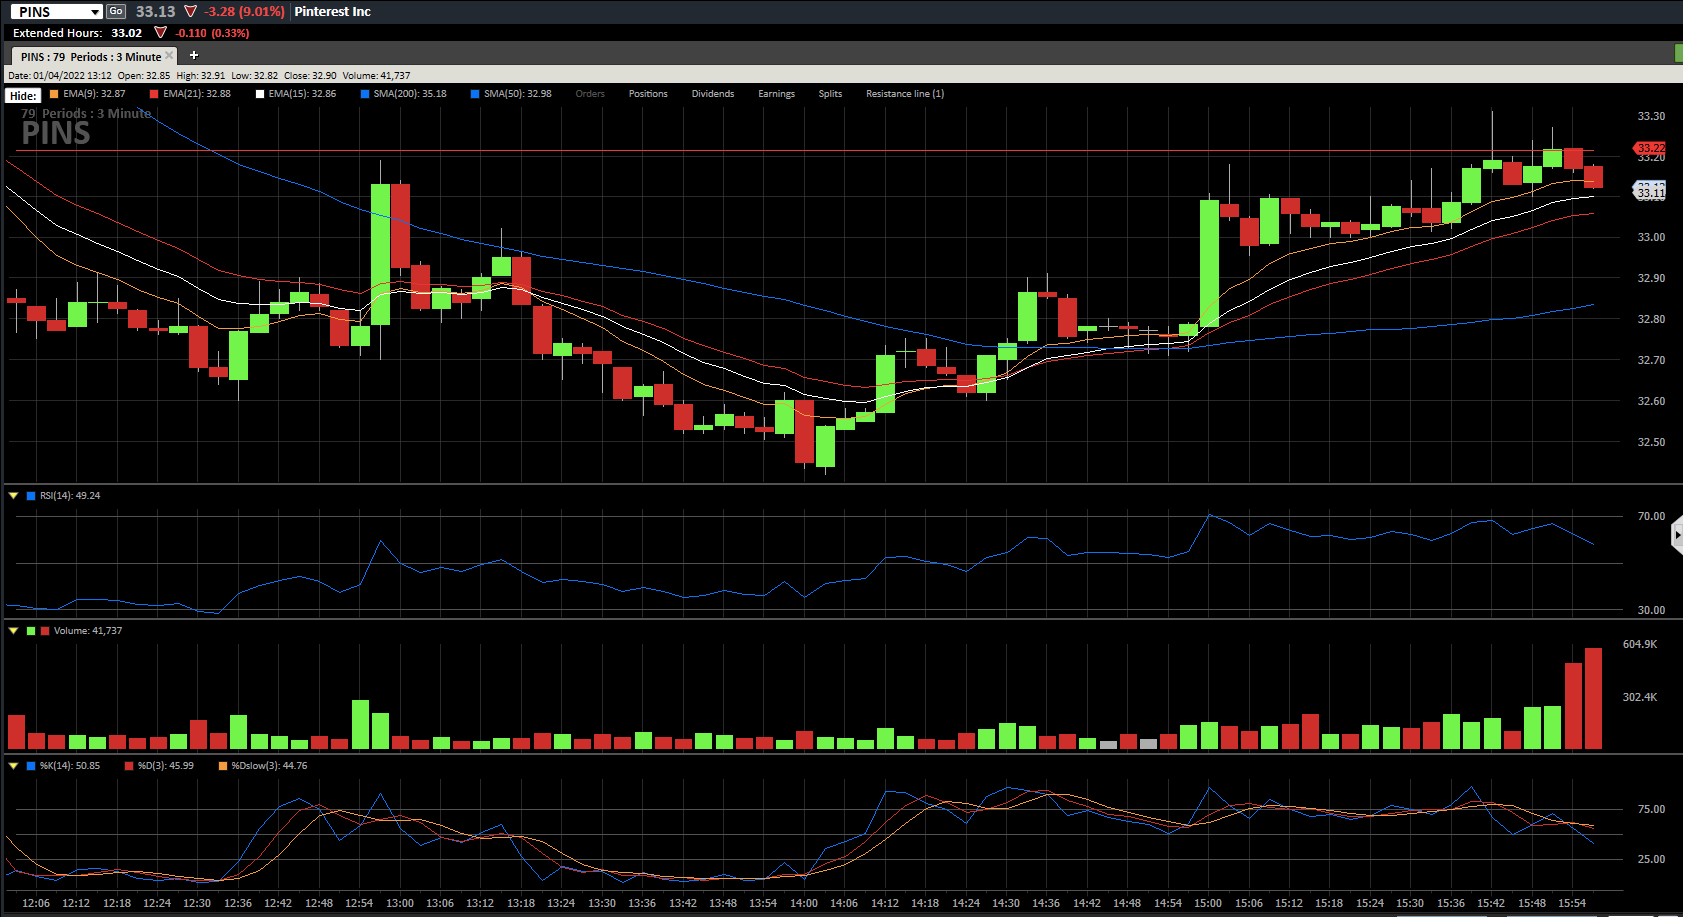Click the red EMA(21) color swatch
The image size is (1683, 917).
pyautogui.click(x=154, y=94)
